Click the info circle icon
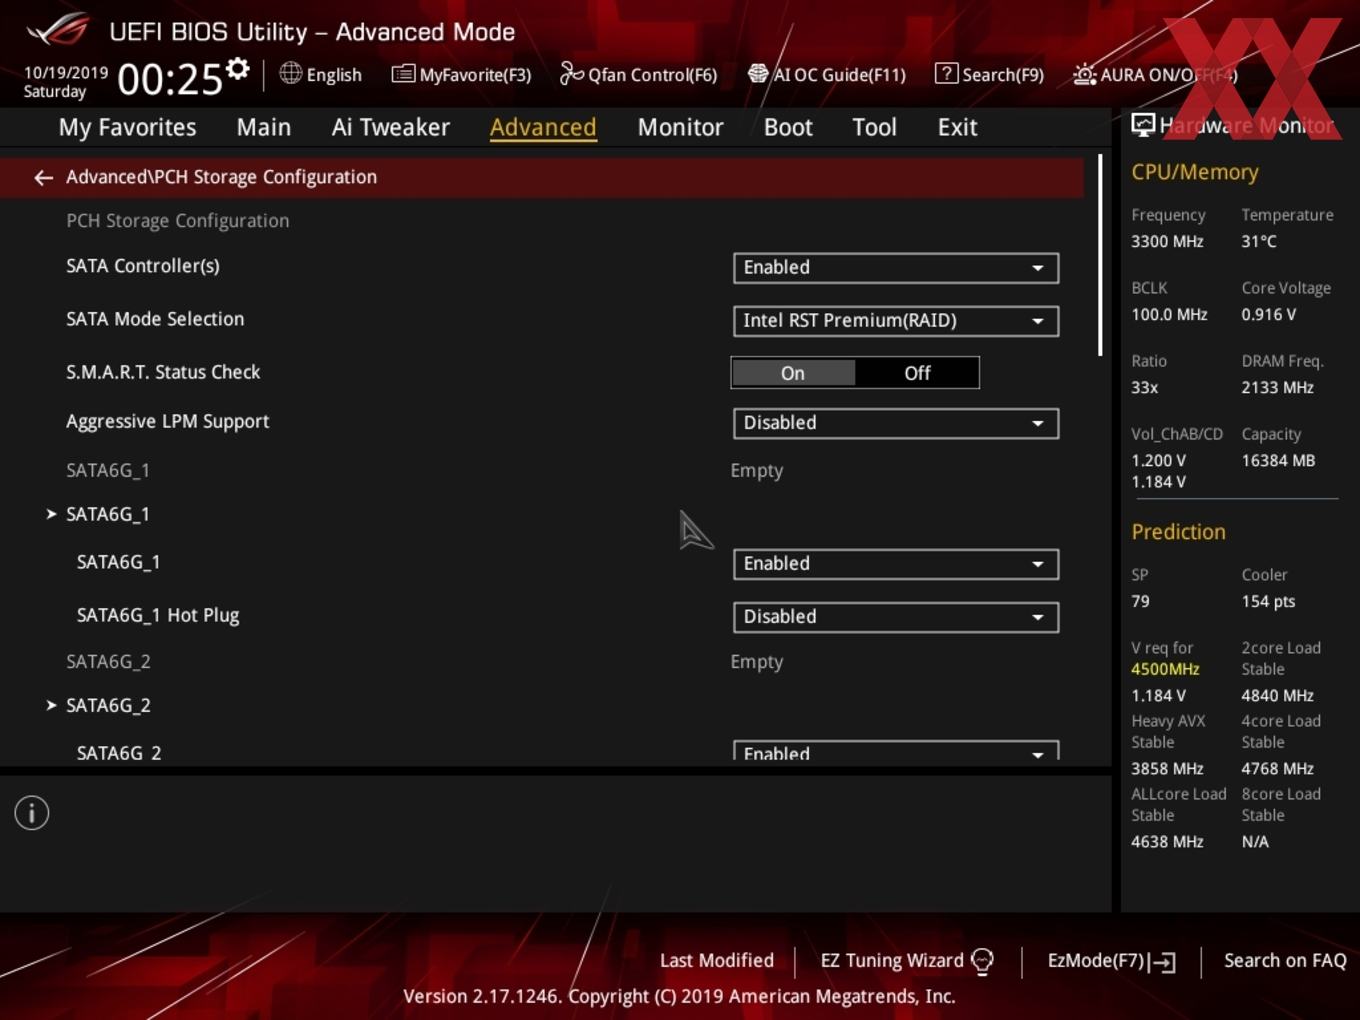The height and width of the screenshot is (1020, 1360). pos(32,813)
